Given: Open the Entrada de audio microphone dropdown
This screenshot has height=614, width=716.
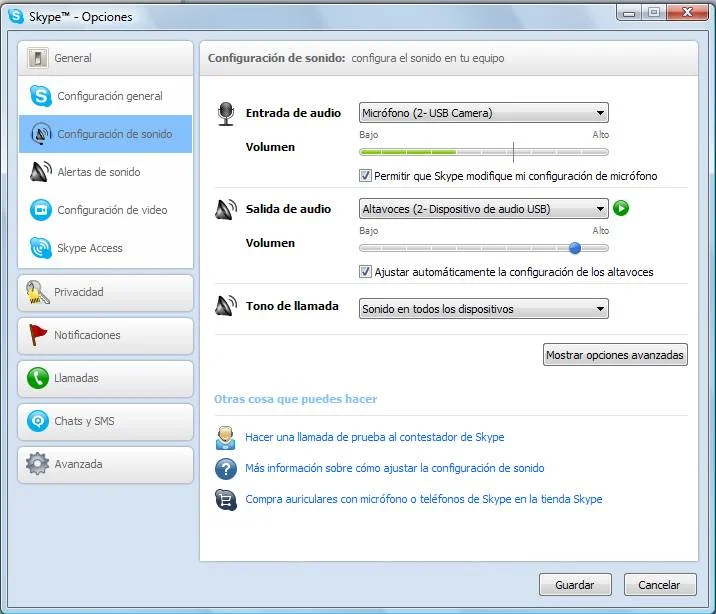Looking at the screenshot, I should click(x=484, y=113).
